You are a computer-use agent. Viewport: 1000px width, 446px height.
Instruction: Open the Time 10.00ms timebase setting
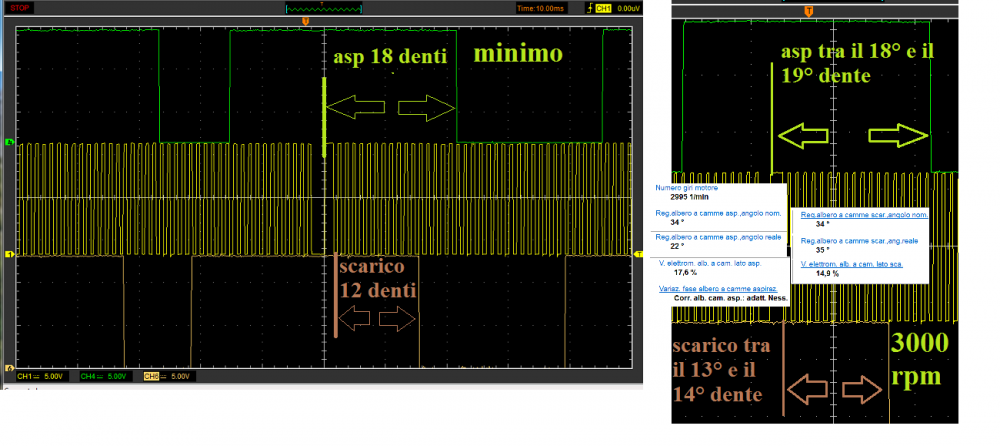(540, 8)
